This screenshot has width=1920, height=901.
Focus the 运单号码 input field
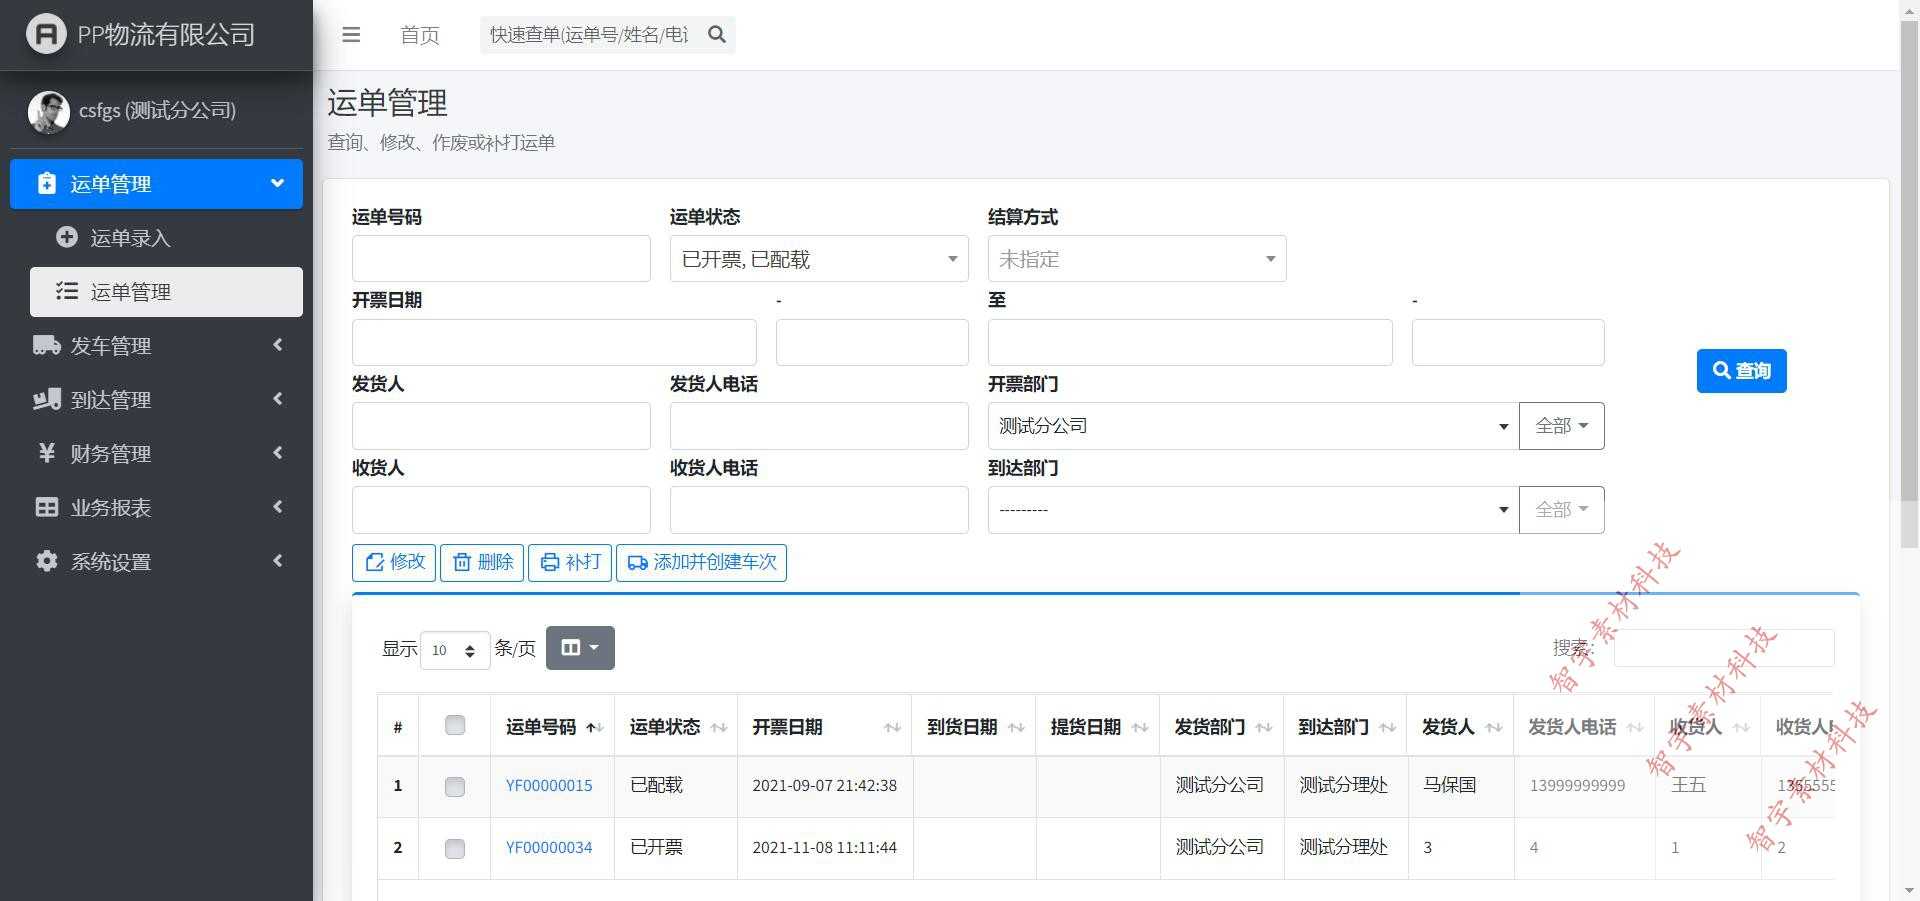pyautogui.click(x=501, y=259)
